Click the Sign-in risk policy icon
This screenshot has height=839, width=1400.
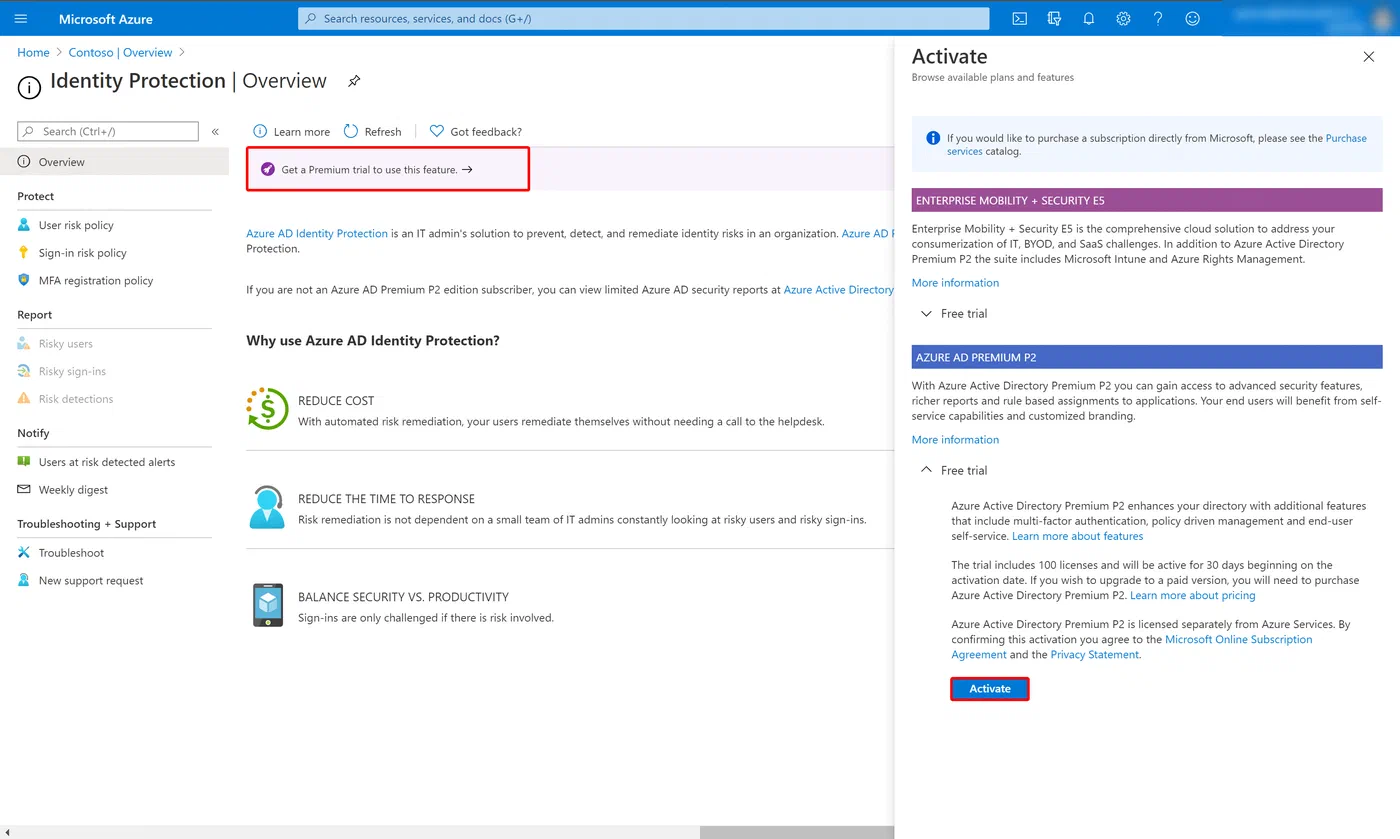[x=24, y=253]
